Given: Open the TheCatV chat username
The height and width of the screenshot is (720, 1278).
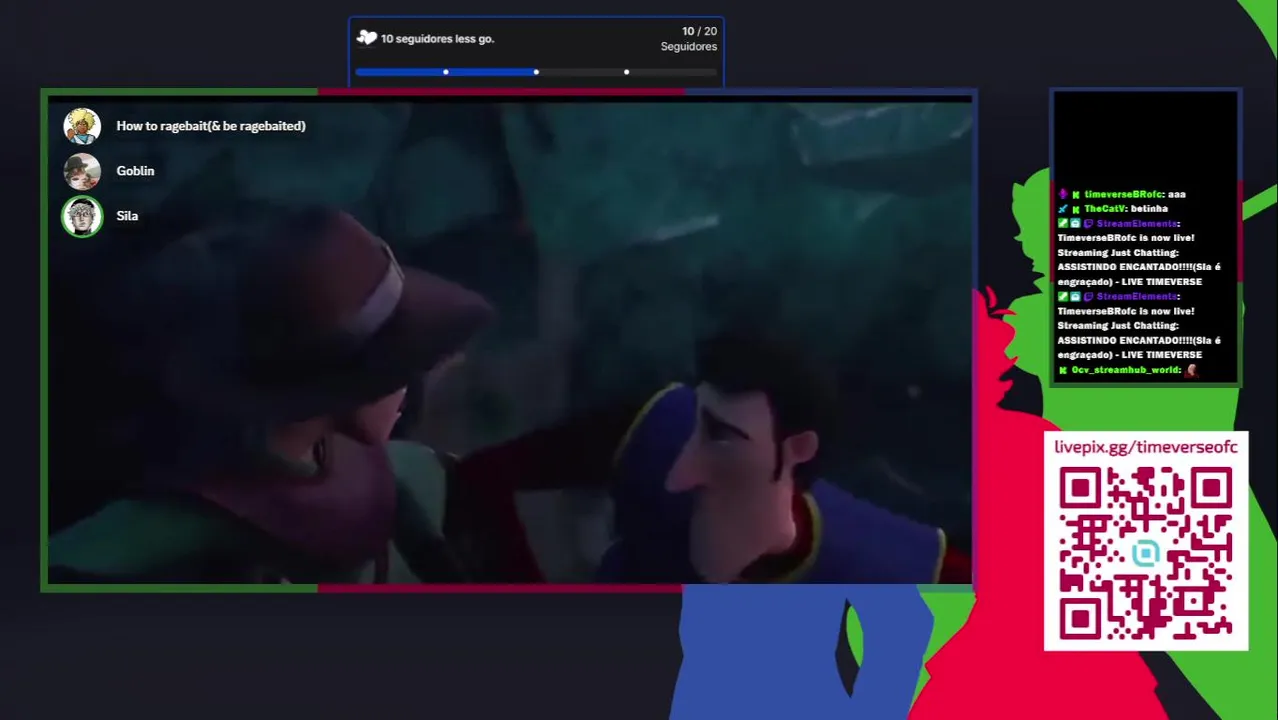Looking at the screenshot, I should click(1104, 209).
